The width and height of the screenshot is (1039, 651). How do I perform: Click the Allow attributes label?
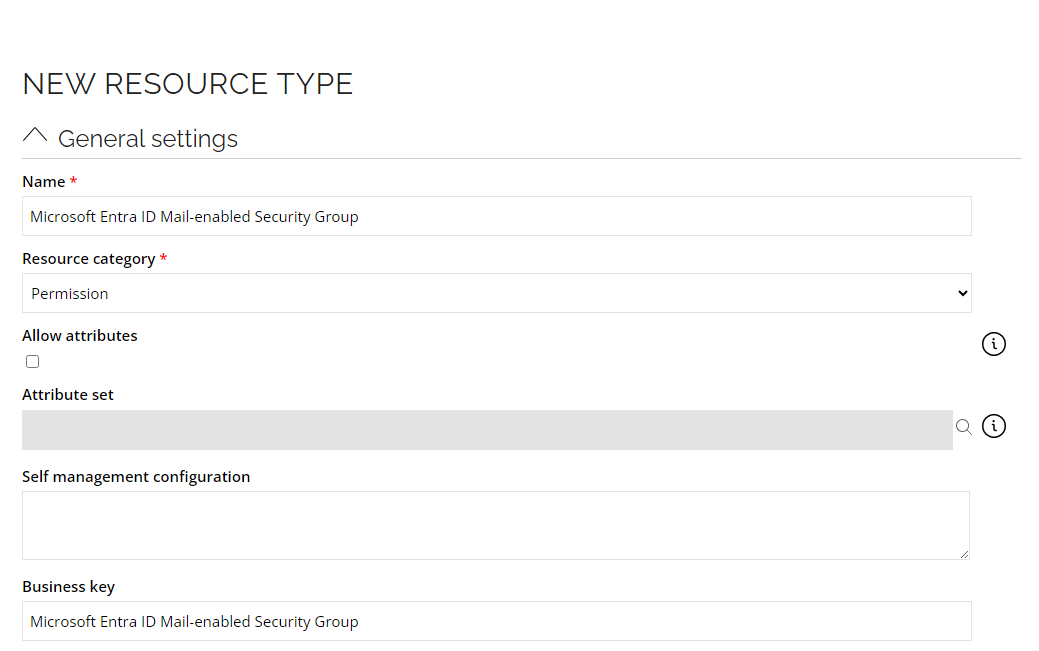(x=80, y=335)
